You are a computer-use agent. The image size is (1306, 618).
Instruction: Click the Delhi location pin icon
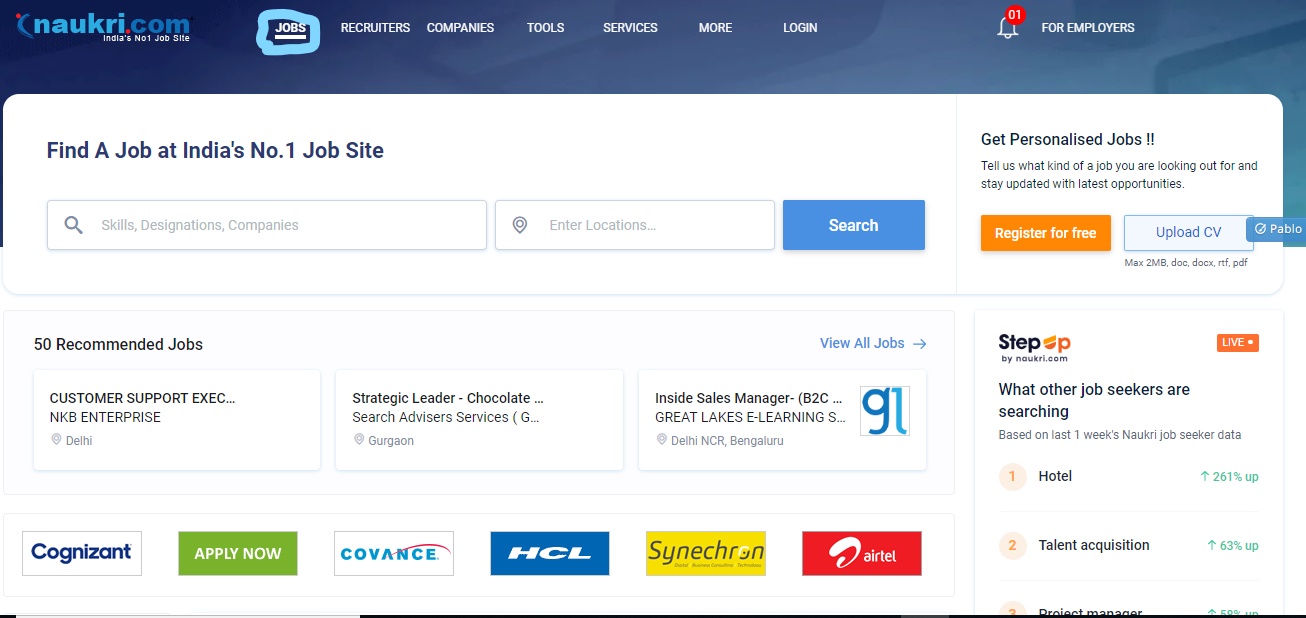57,440
